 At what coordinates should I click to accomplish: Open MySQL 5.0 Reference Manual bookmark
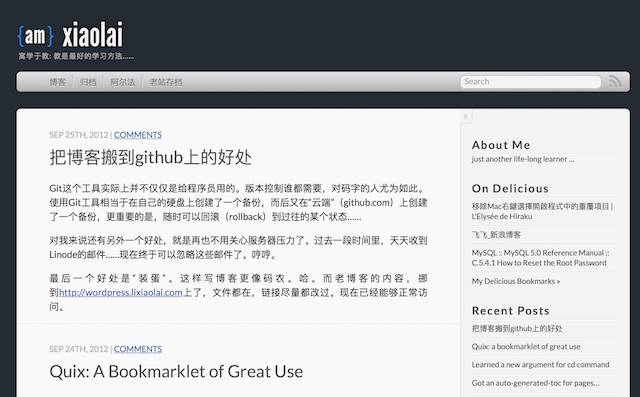(540, 258)
